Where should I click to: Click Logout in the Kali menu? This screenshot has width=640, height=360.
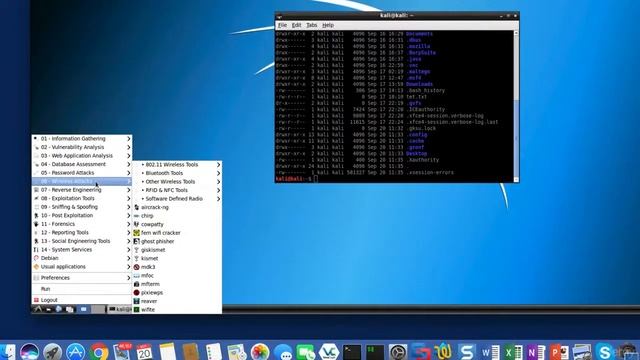click(x=82, y=300)
